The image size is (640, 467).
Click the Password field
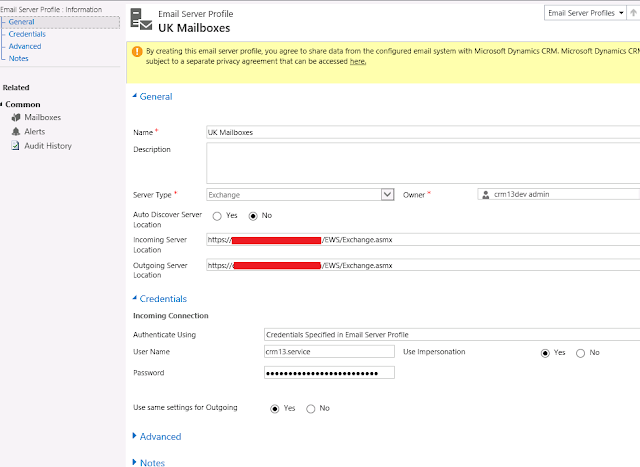click(329, 373)
